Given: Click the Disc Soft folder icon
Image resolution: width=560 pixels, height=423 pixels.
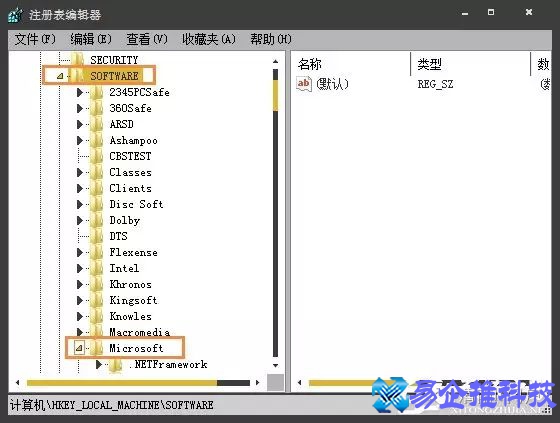Looking at the screenshot, I should click(x=97, y=204).
